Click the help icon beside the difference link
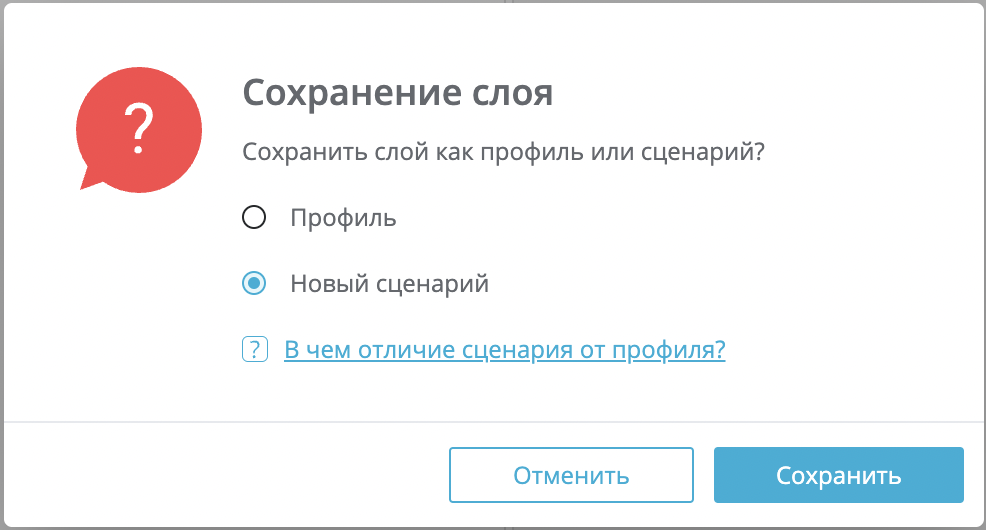The image size is (986, 530). 255,349
